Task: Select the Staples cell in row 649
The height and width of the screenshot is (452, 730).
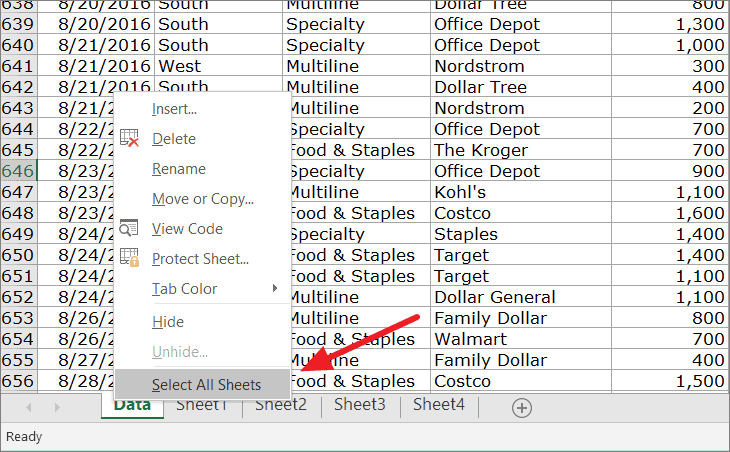Action: tap(521, 234)
